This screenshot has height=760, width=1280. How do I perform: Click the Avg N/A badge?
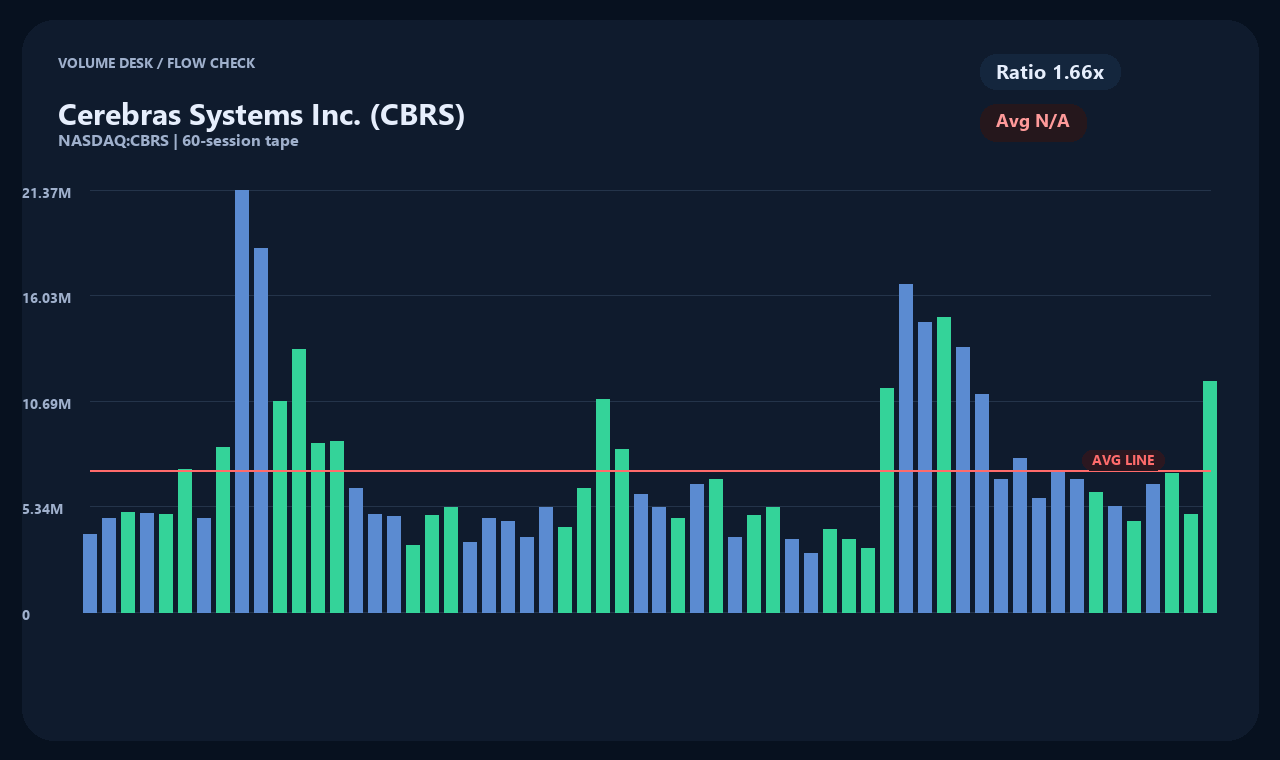click(x=1033, y=122)
